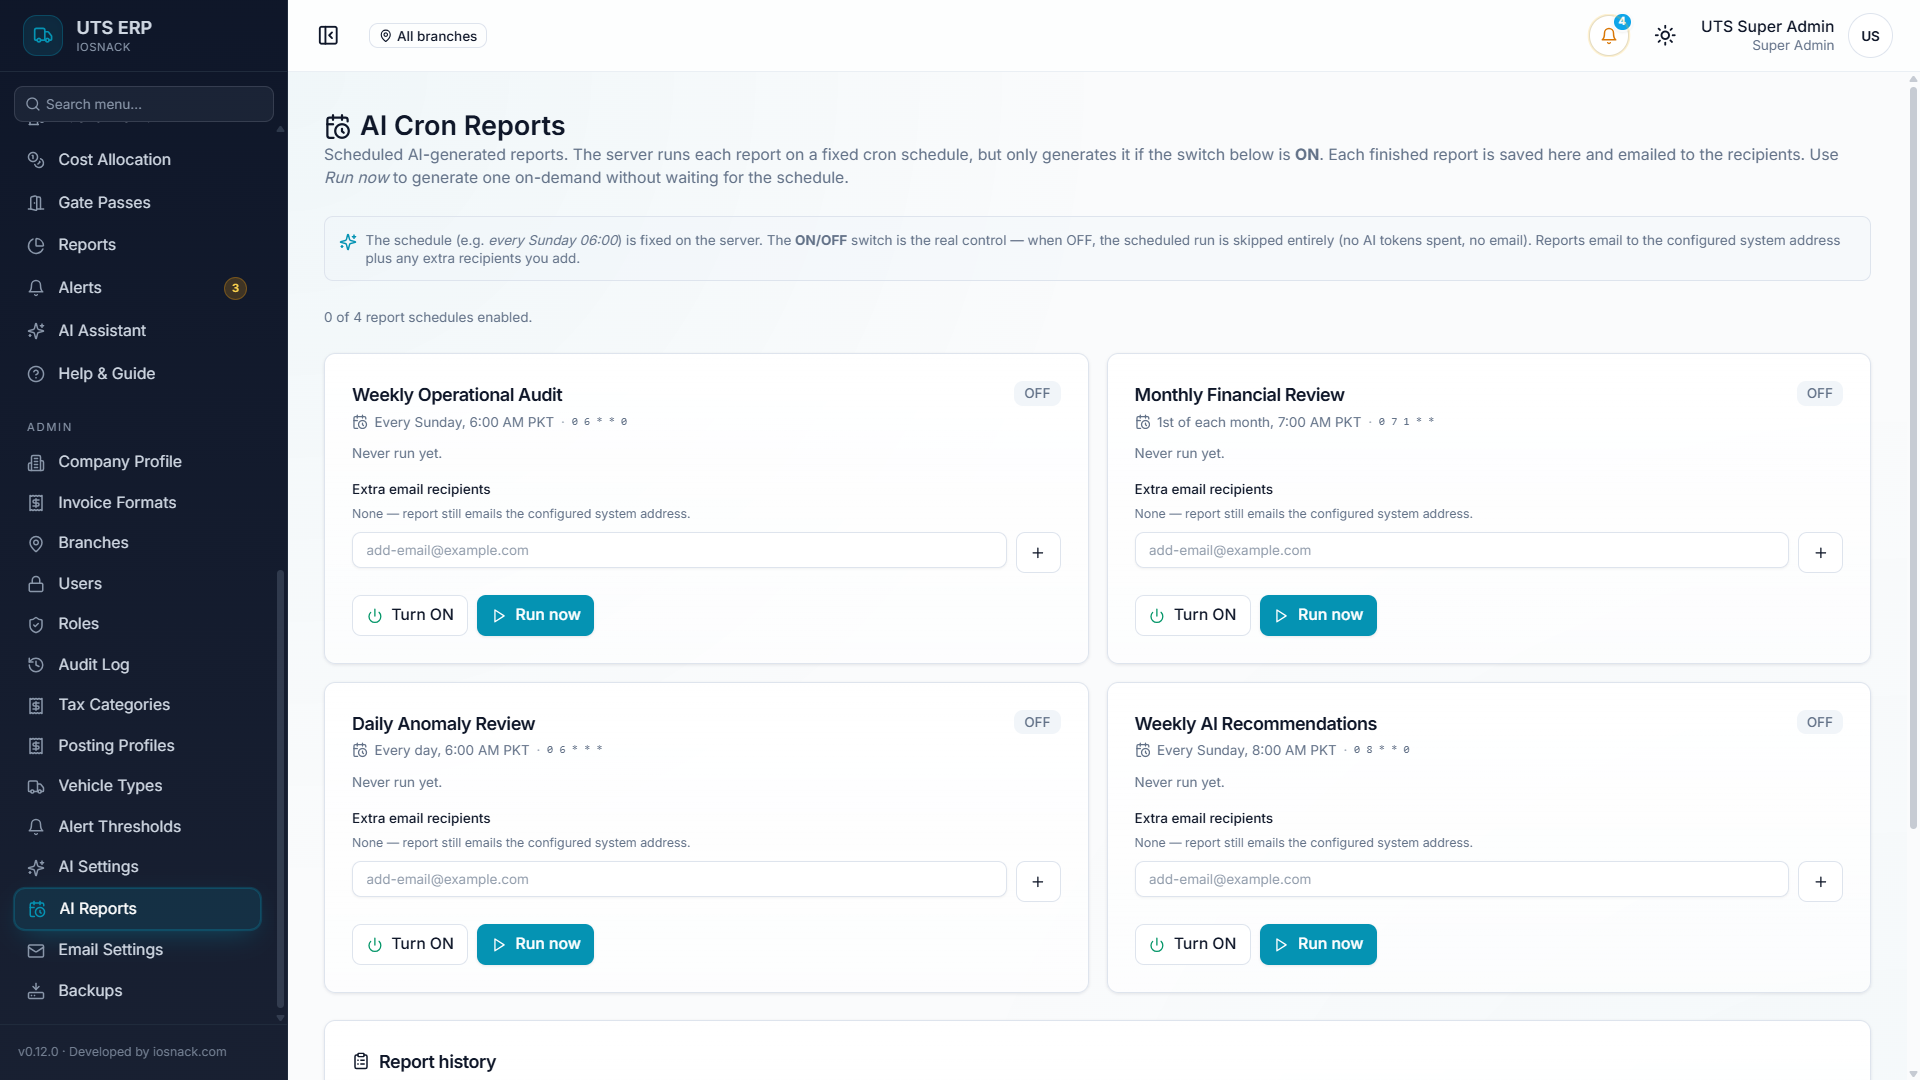Click the Users lock icon
The height and width of the screenshot is (1080, 1920).
[36, 584]
